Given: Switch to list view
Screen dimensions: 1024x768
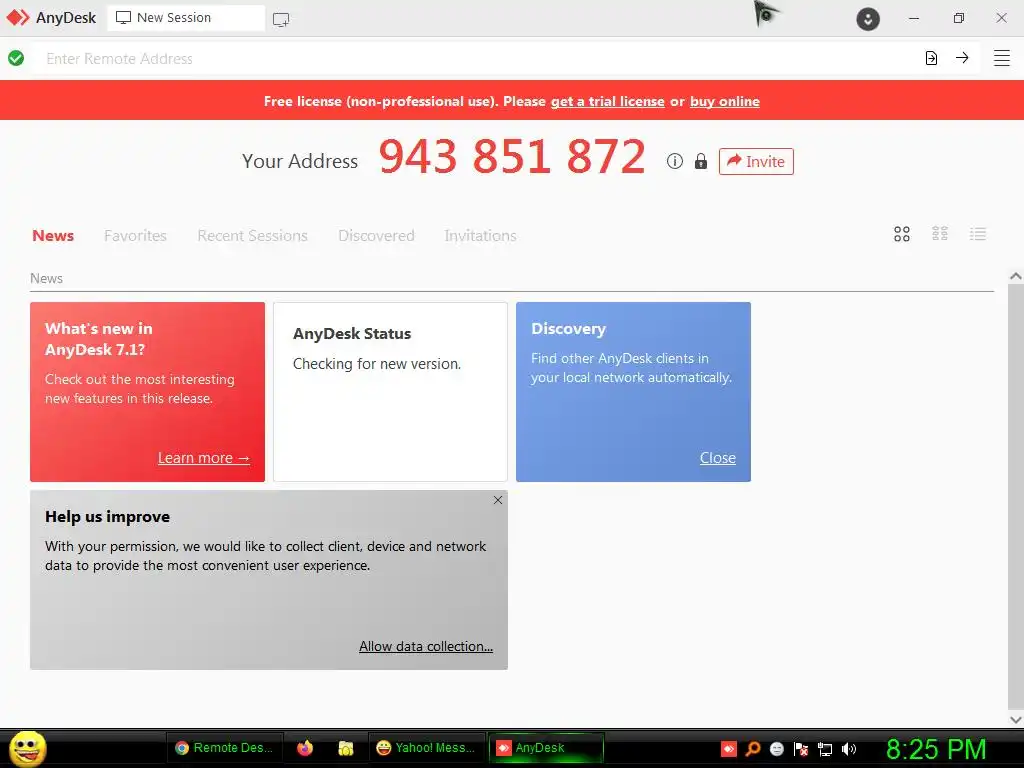Looking at the screenshot, I should tap(978, 234).
